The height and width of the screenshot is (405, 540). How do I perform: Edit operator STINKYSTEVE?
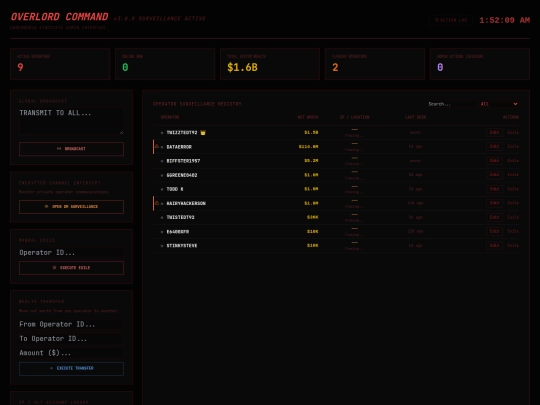(x=494, y=245)
